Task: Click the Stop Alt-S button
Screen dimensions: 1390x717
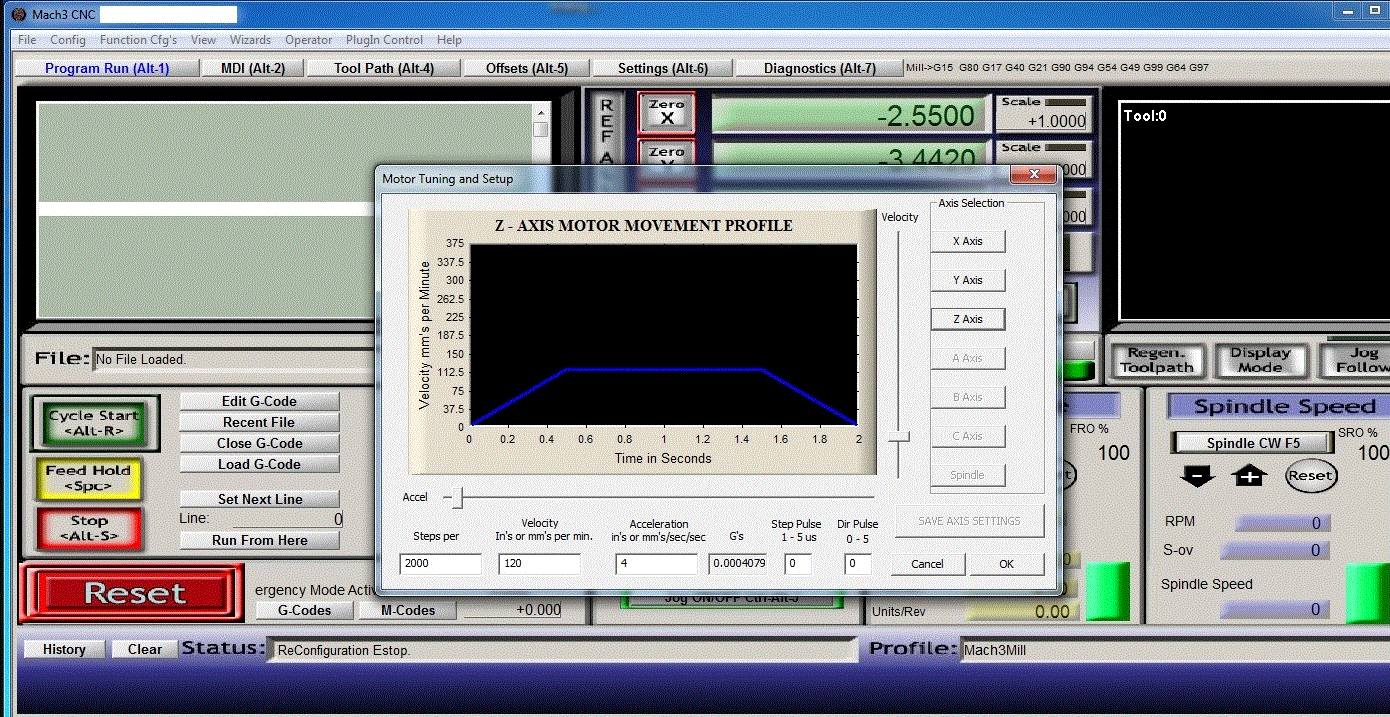Action: [89, 528]
